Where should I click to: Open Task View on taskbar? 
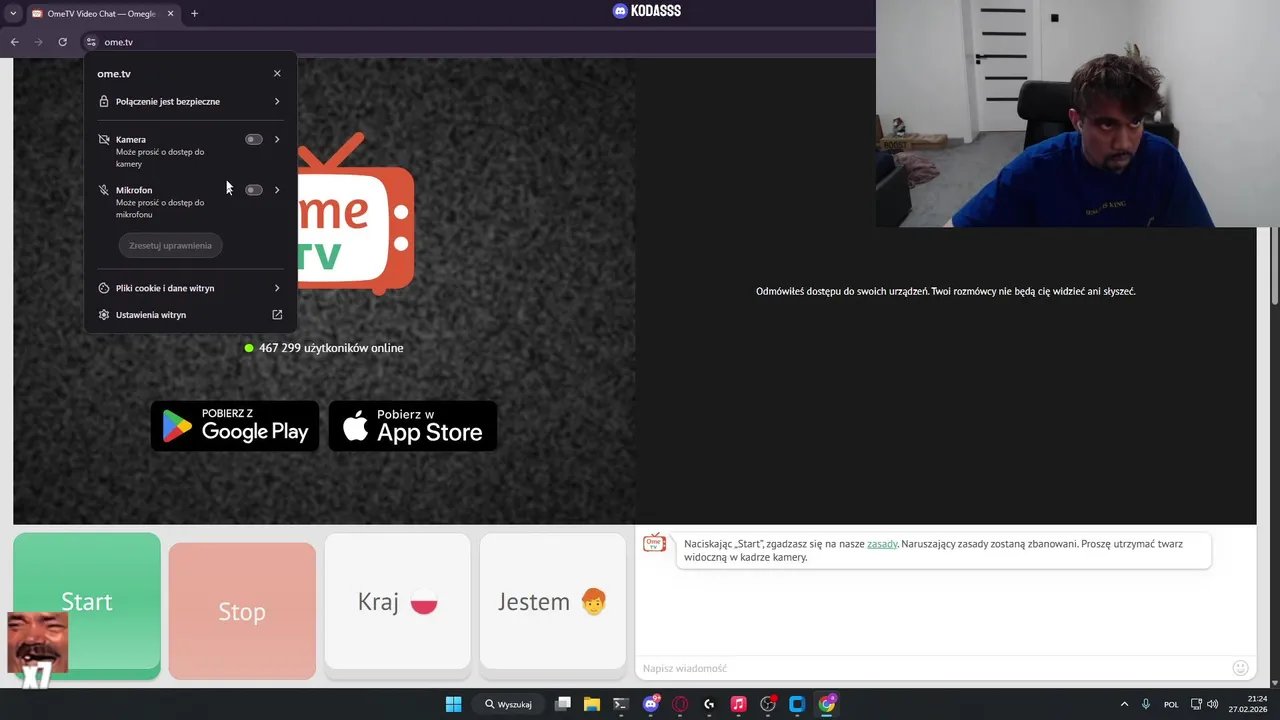pos(563,704)
